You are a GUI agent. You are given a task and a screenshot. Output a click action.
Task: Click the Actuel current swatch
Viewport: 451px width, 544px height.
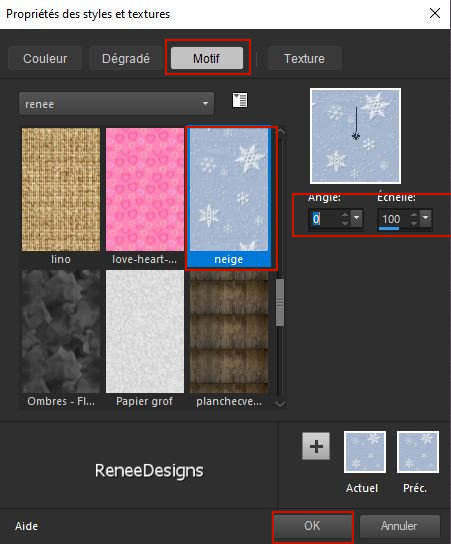coord(365,452)
